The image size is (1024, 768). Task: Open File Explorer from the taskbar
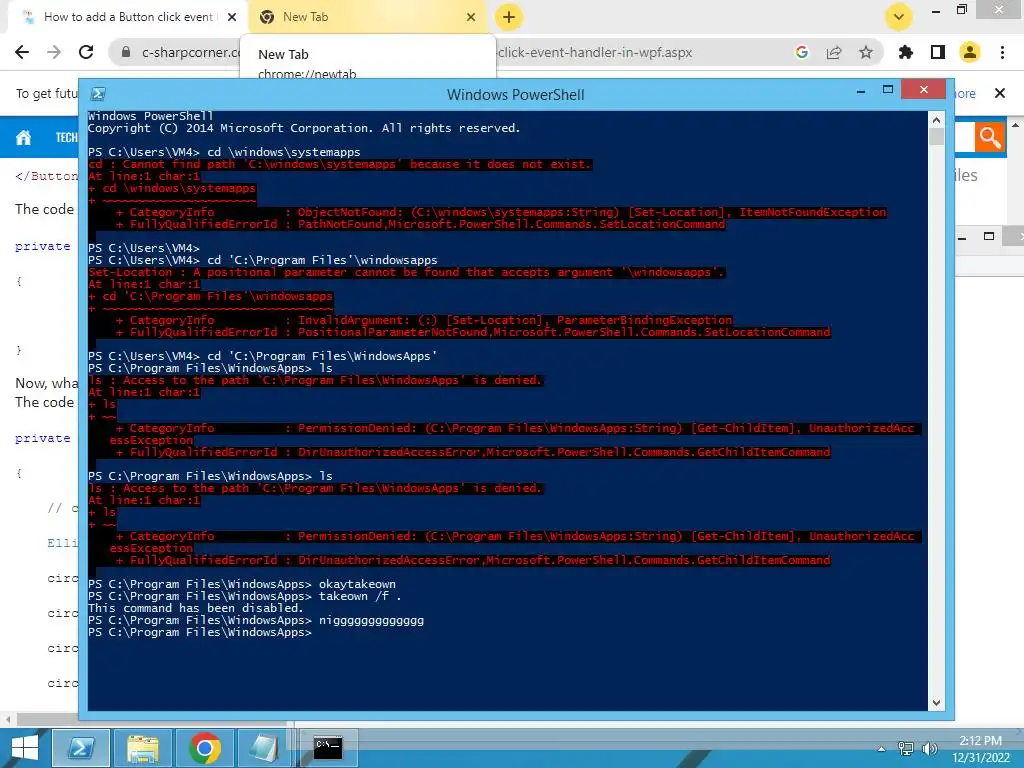(x=143, y=748)
